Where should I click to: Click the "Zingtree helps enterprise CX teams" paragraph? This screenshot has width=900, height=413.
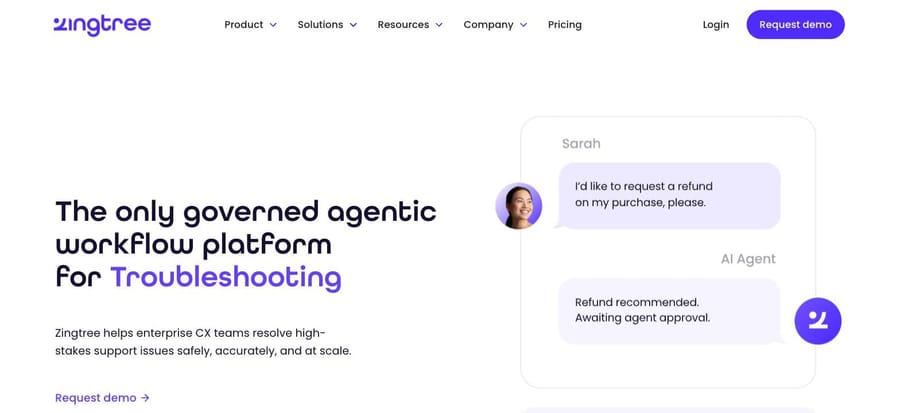[203, 342]
